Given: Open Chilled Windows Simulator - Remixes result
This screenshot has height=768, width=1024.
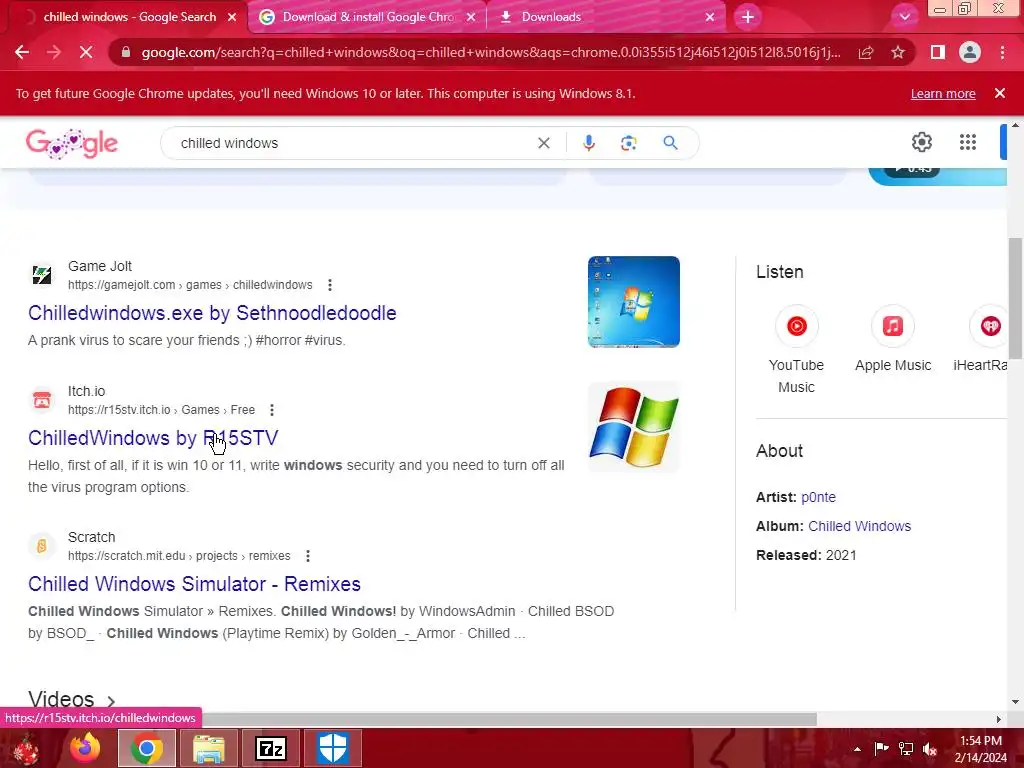Looking at the screenshot, I should point(194,584).
